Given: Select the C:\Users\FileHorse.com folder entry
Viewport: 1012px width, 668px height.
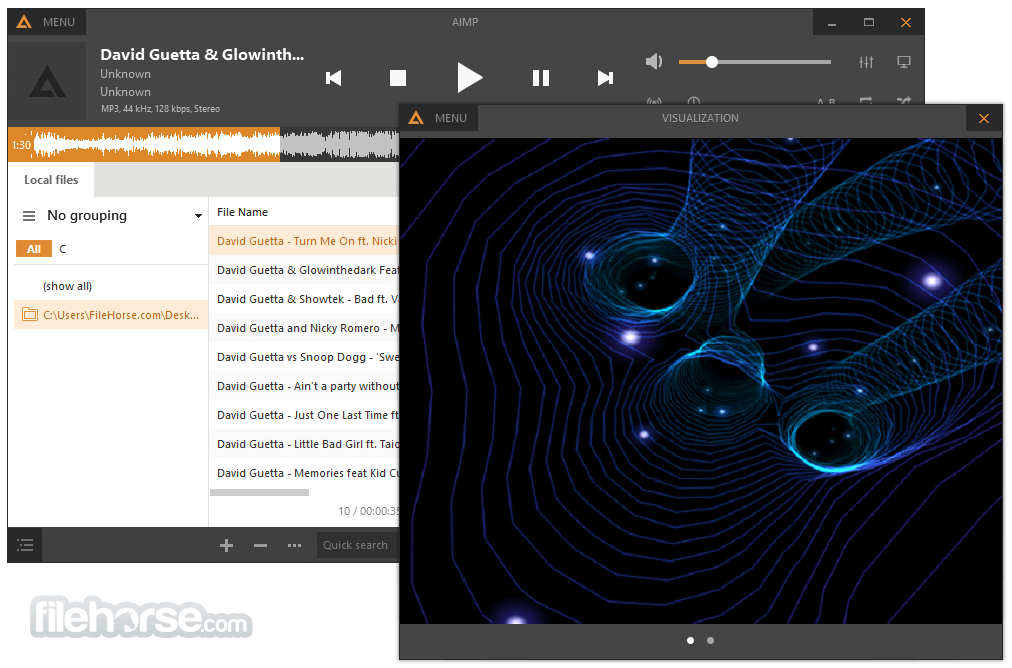Looking at the screenshot, I should pyautogui.click(x=111, y=315).
